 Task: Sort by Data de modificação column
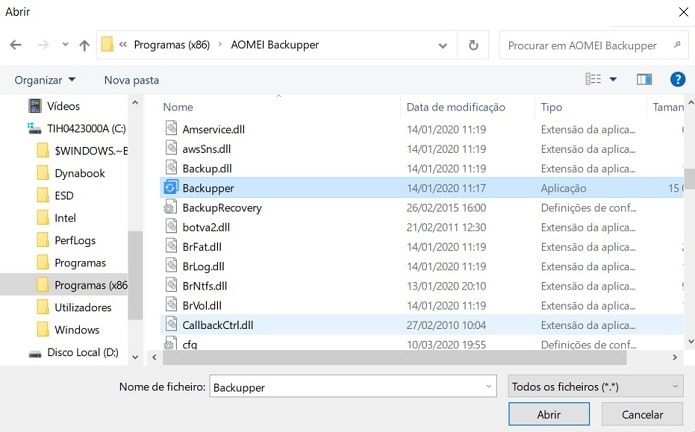point(456,107)
